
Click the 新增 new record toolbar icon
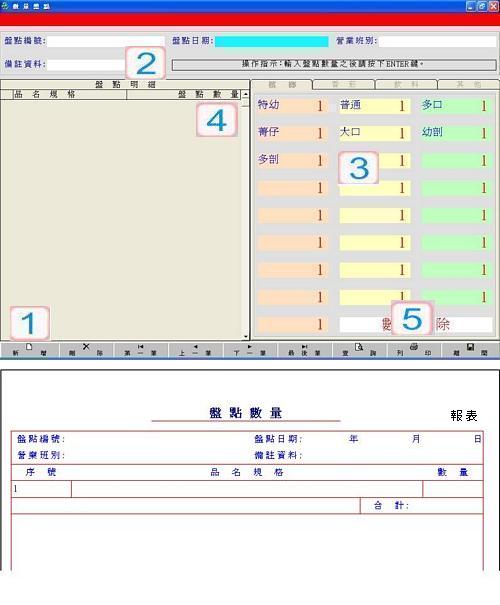pos(29,347)
